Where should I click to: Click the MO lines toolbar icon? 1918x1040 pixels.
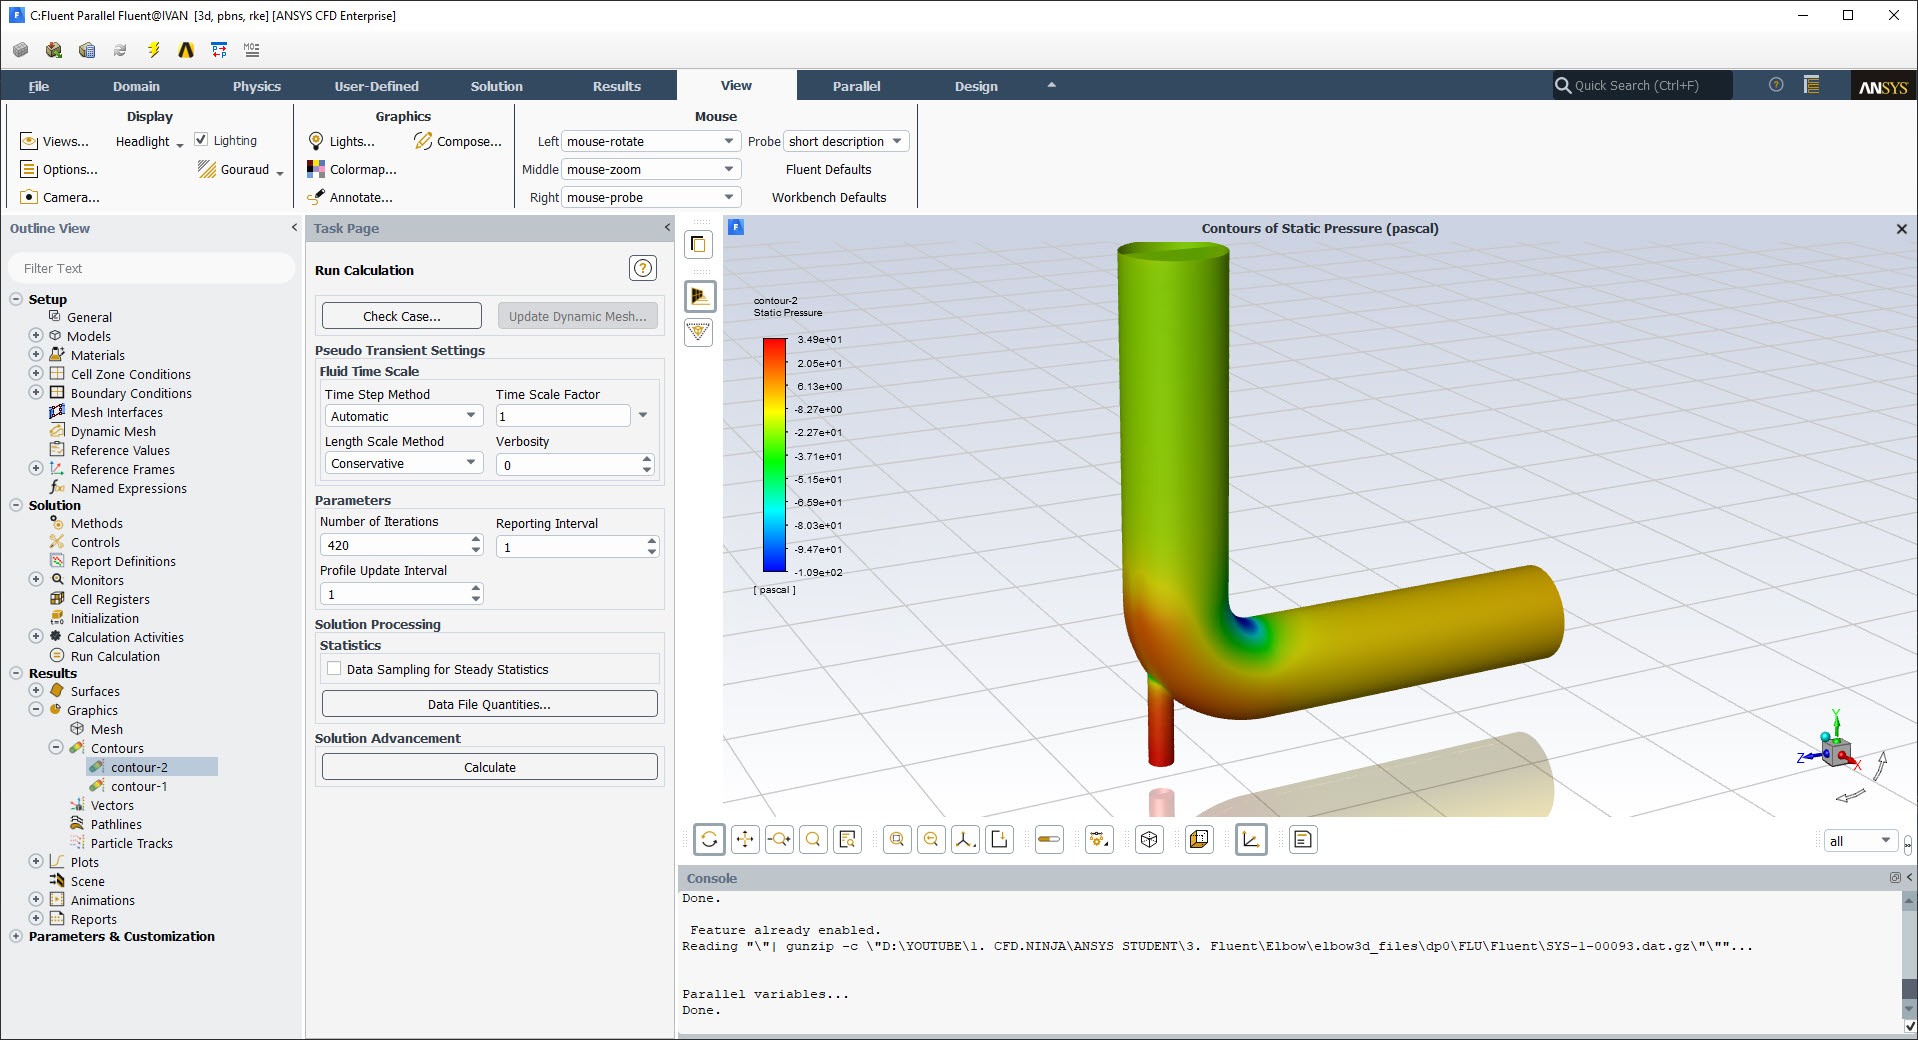pyautogui.click(x=251, y=49)
